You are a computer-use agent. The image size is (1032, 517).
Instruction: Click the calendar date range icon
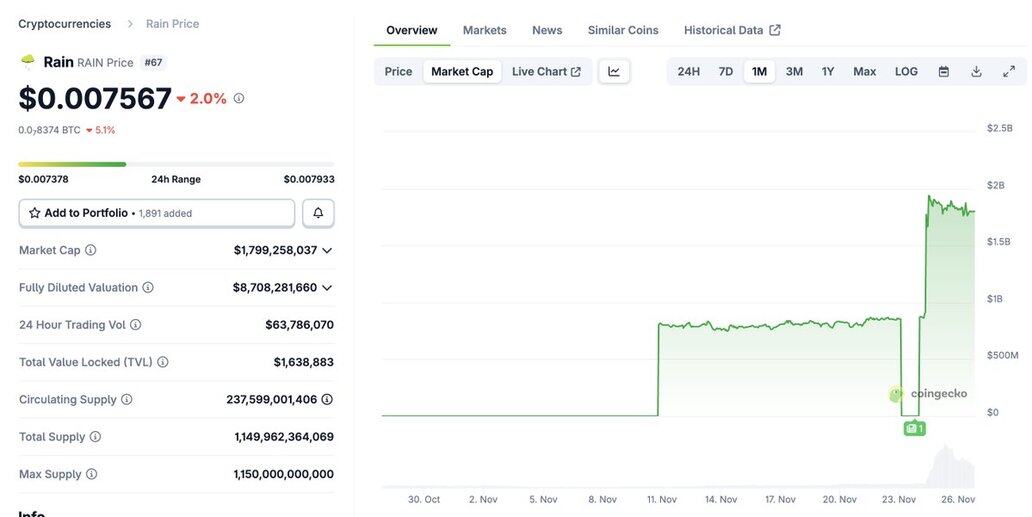tap(943, 72)
